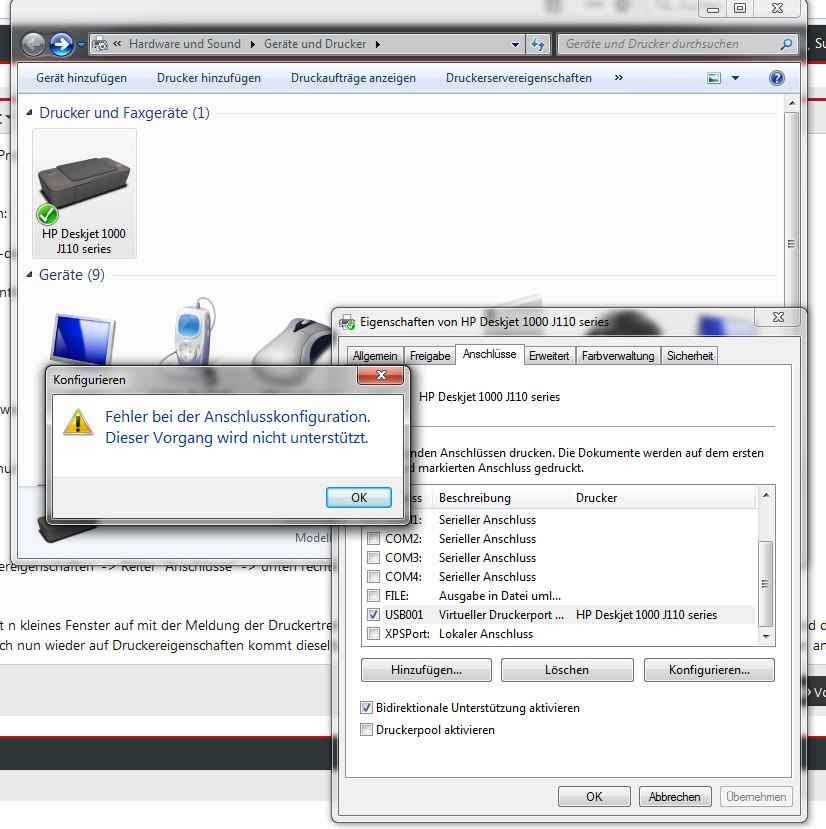This screenshot has width=826, height=829.
Task: Click the 'Hinzufügen...' port button
Action: click(x=426, y=670)
